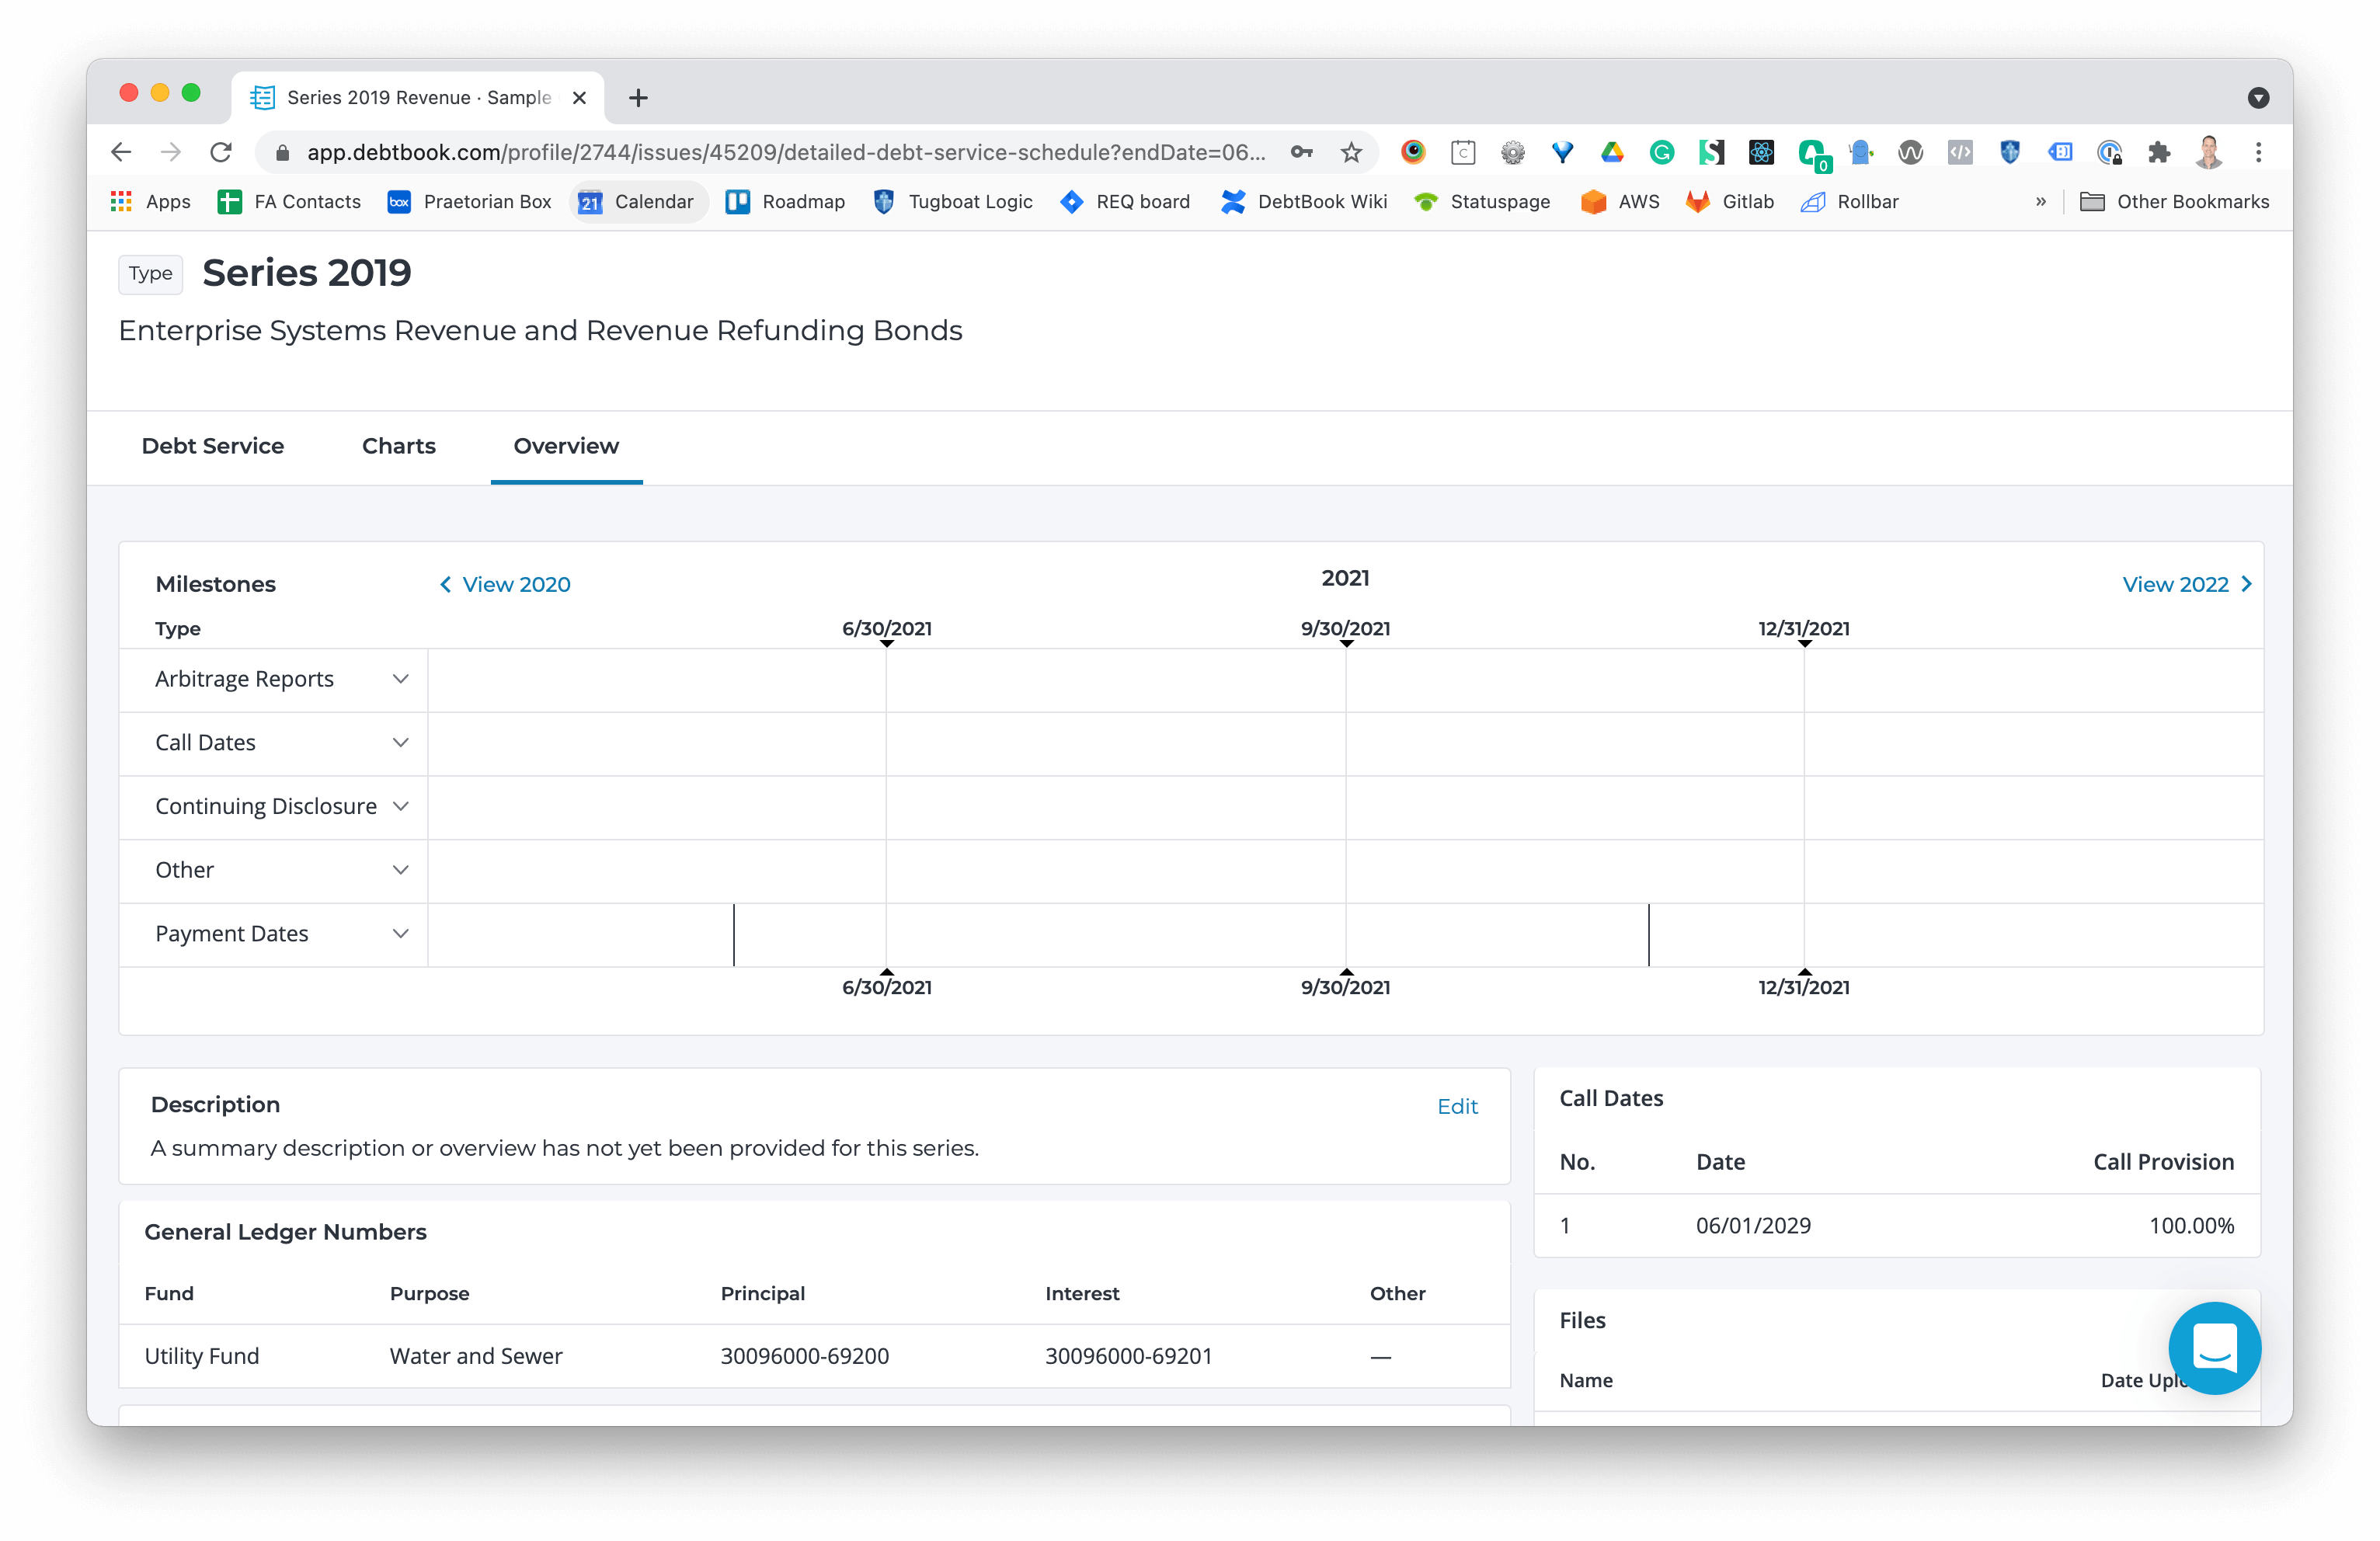The width and height of the screenshot is (2380, 1541).
Task: Open the Tugboat Logic bookmark
Action: [953, 201]
